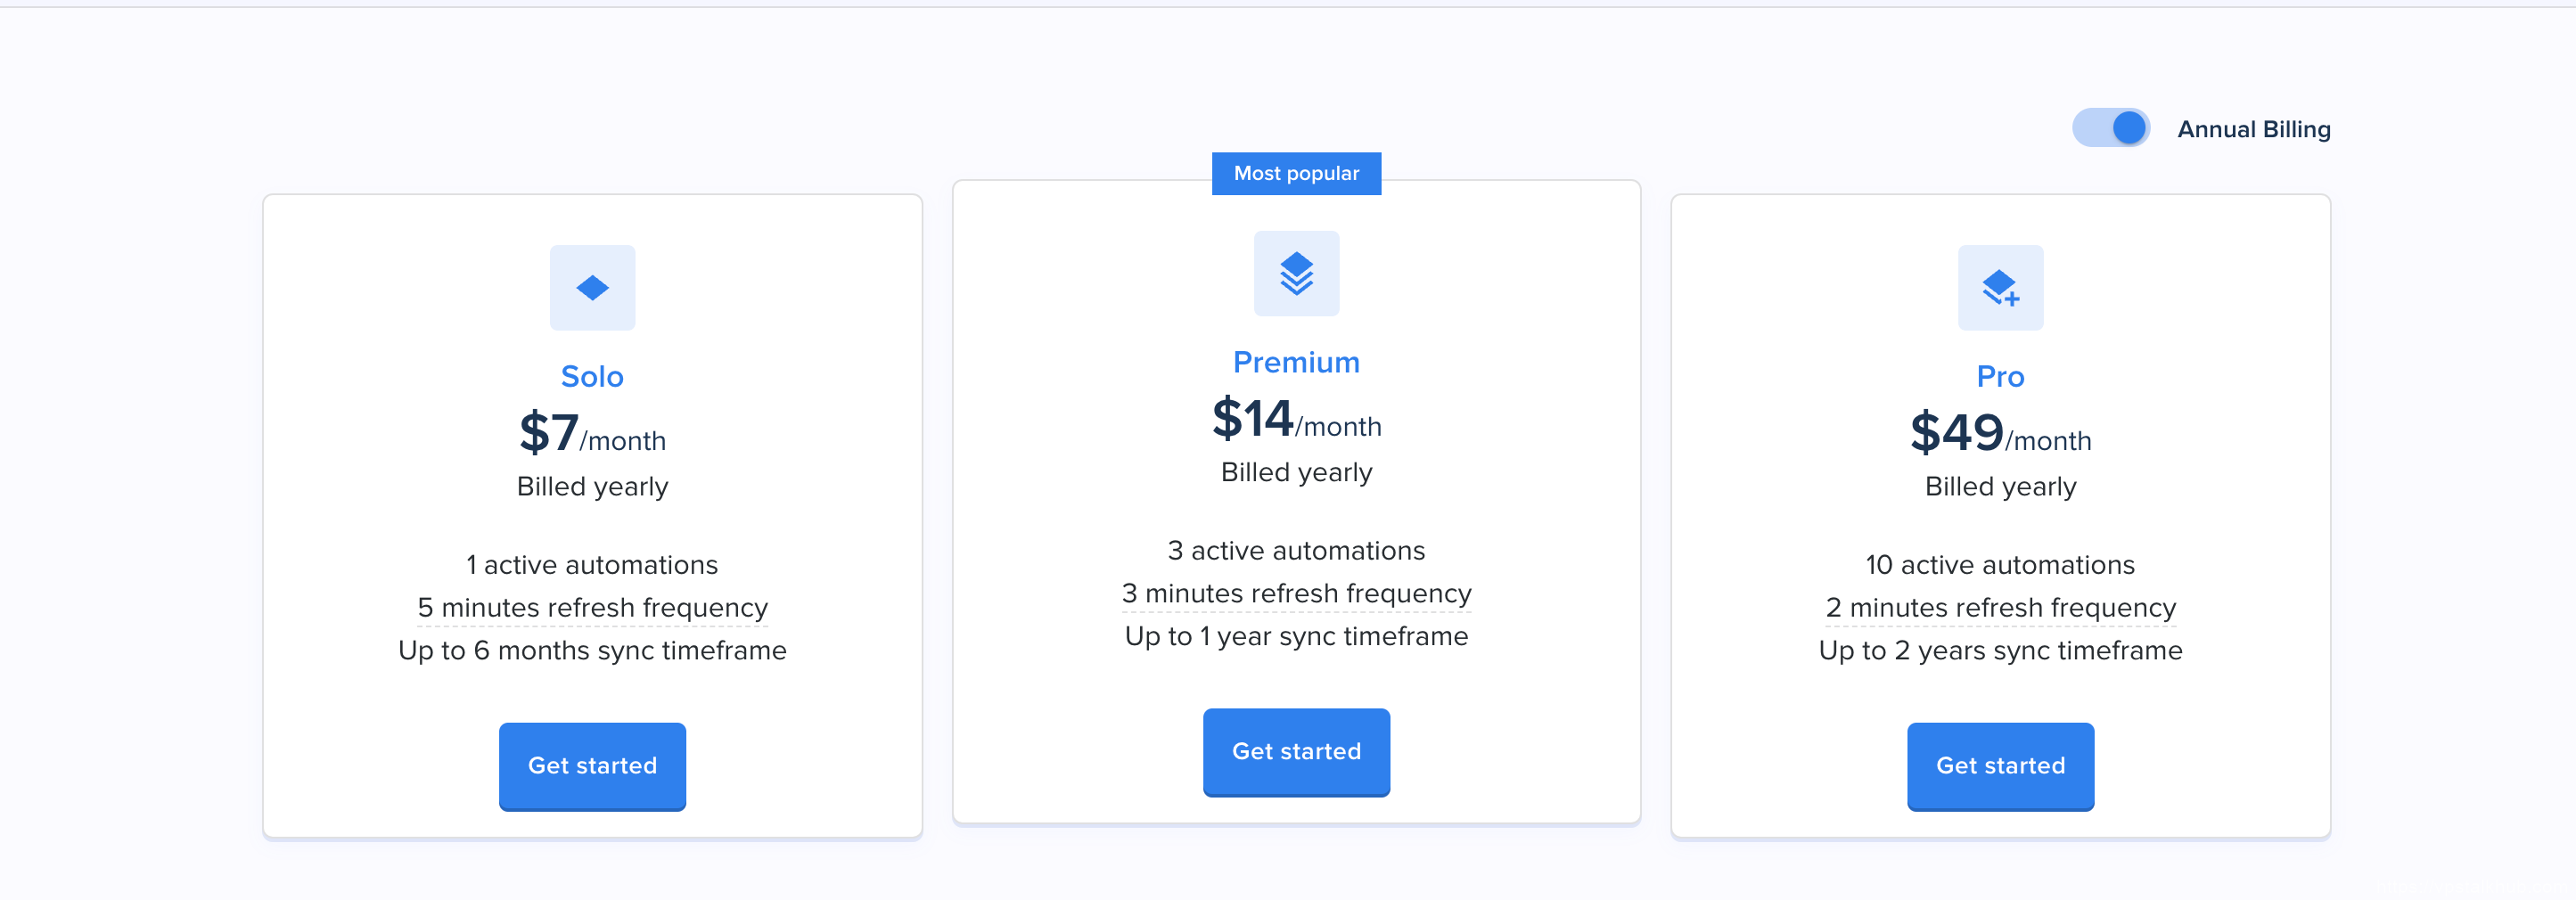Click the $7/month price

point(592,434)
